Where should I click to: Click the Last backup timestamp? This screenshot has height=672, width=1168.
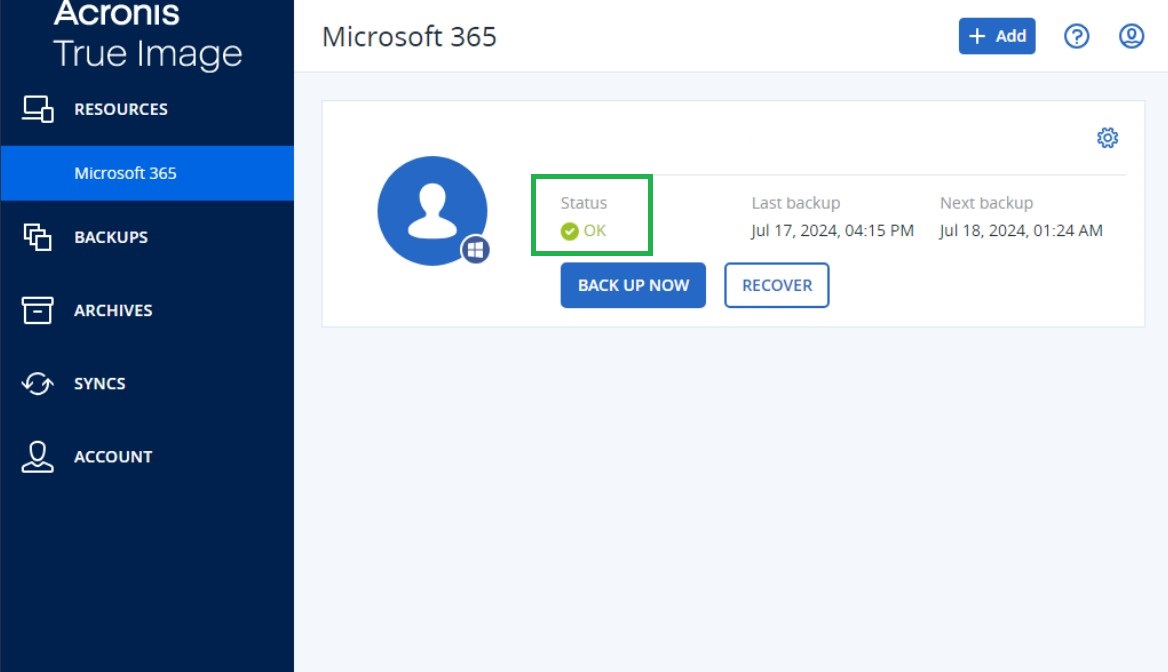[x=832, y=230]
